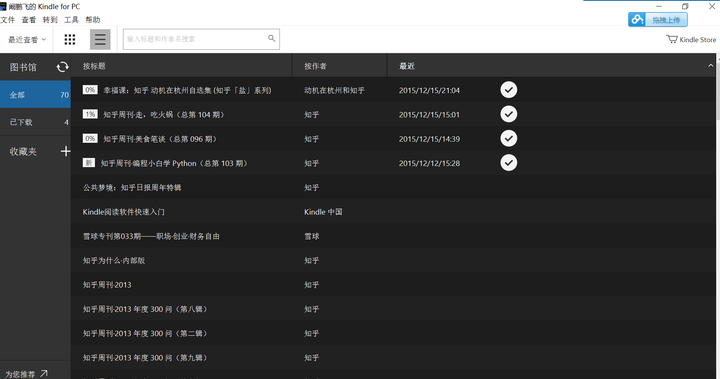Open 为您推荐 recommendations link
This screenshot has width=720, height=379.
[26, 374]
